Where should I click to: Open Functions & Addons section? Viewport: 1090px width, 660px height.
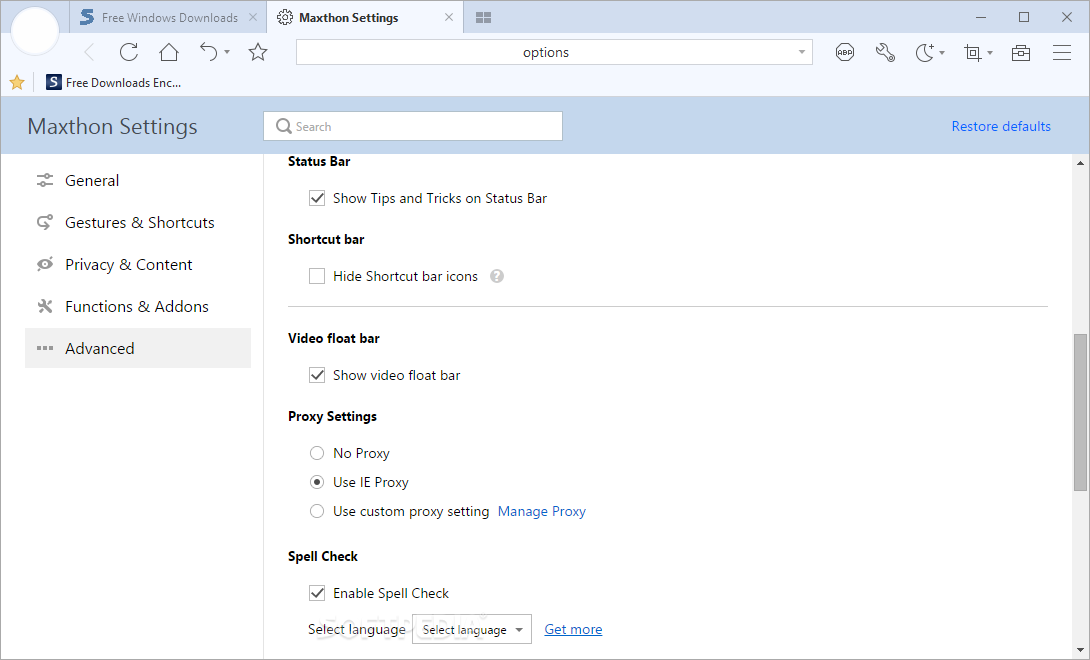click(138, 307)
